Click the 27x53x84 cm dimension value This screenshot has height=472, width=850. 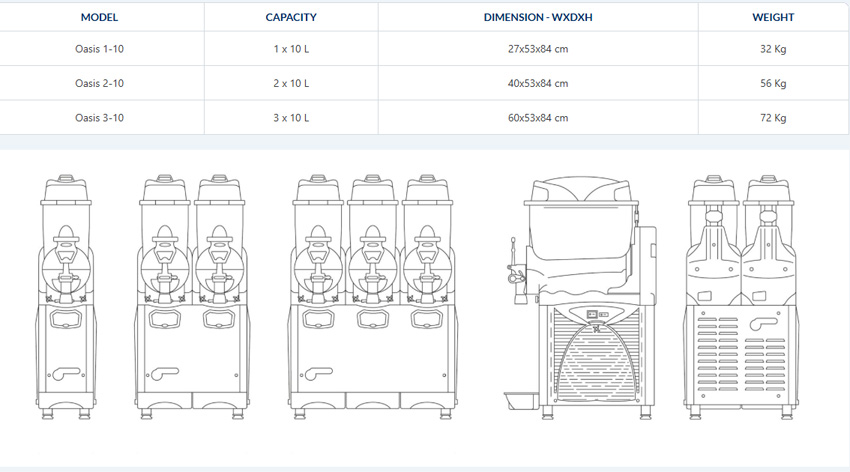[537, 49]
